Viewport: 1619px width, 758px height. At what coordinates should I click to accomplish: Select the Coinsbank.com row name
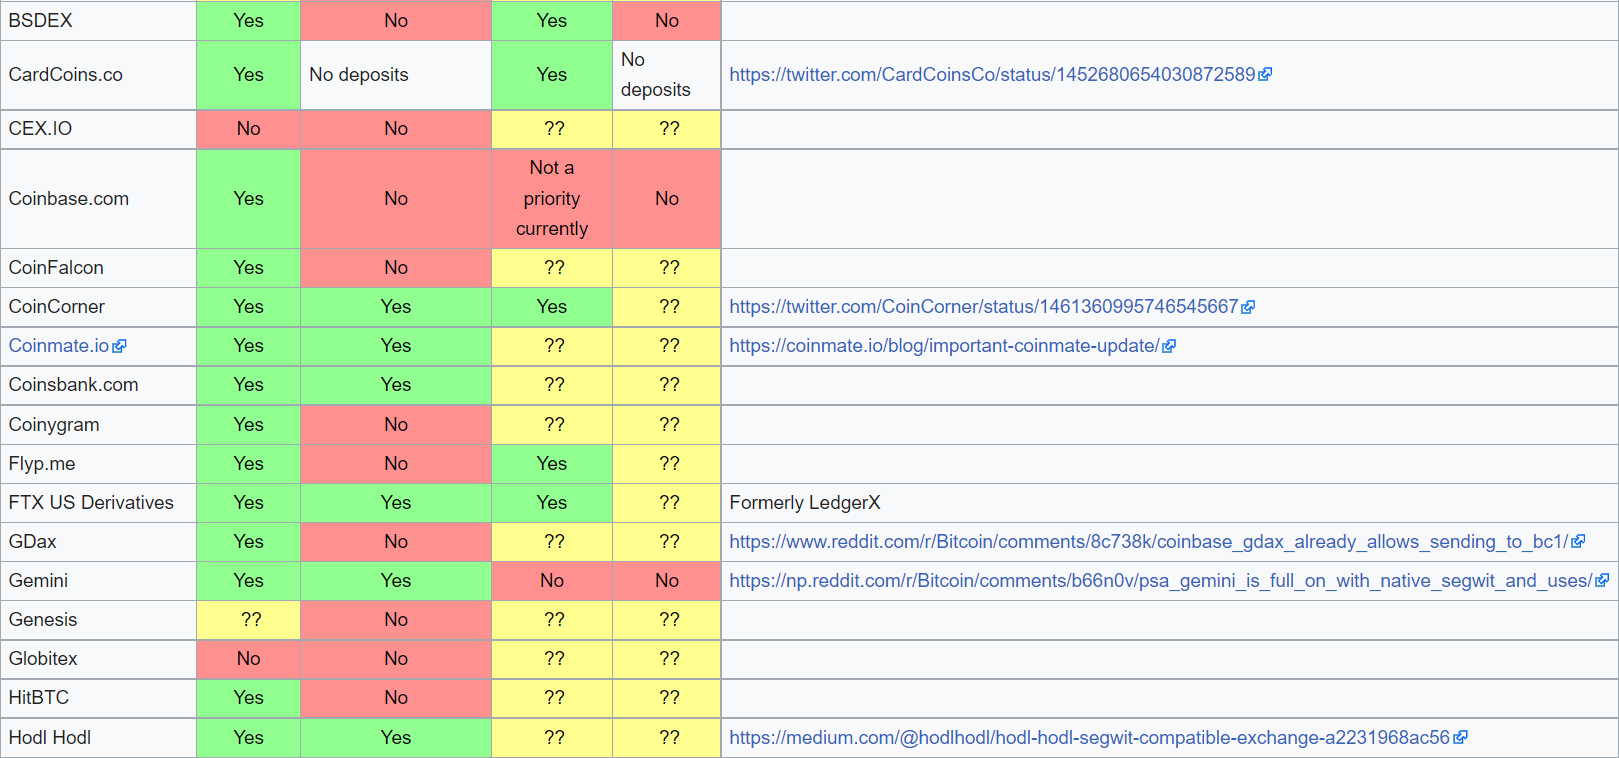(x=73, y=385)
